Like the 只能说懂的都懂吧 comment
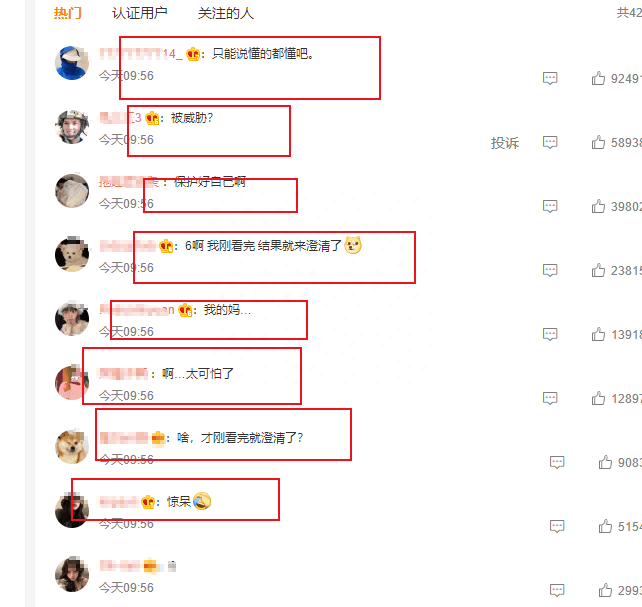The width and height of the screenshot is (642, 607). [x=598, y=78]
